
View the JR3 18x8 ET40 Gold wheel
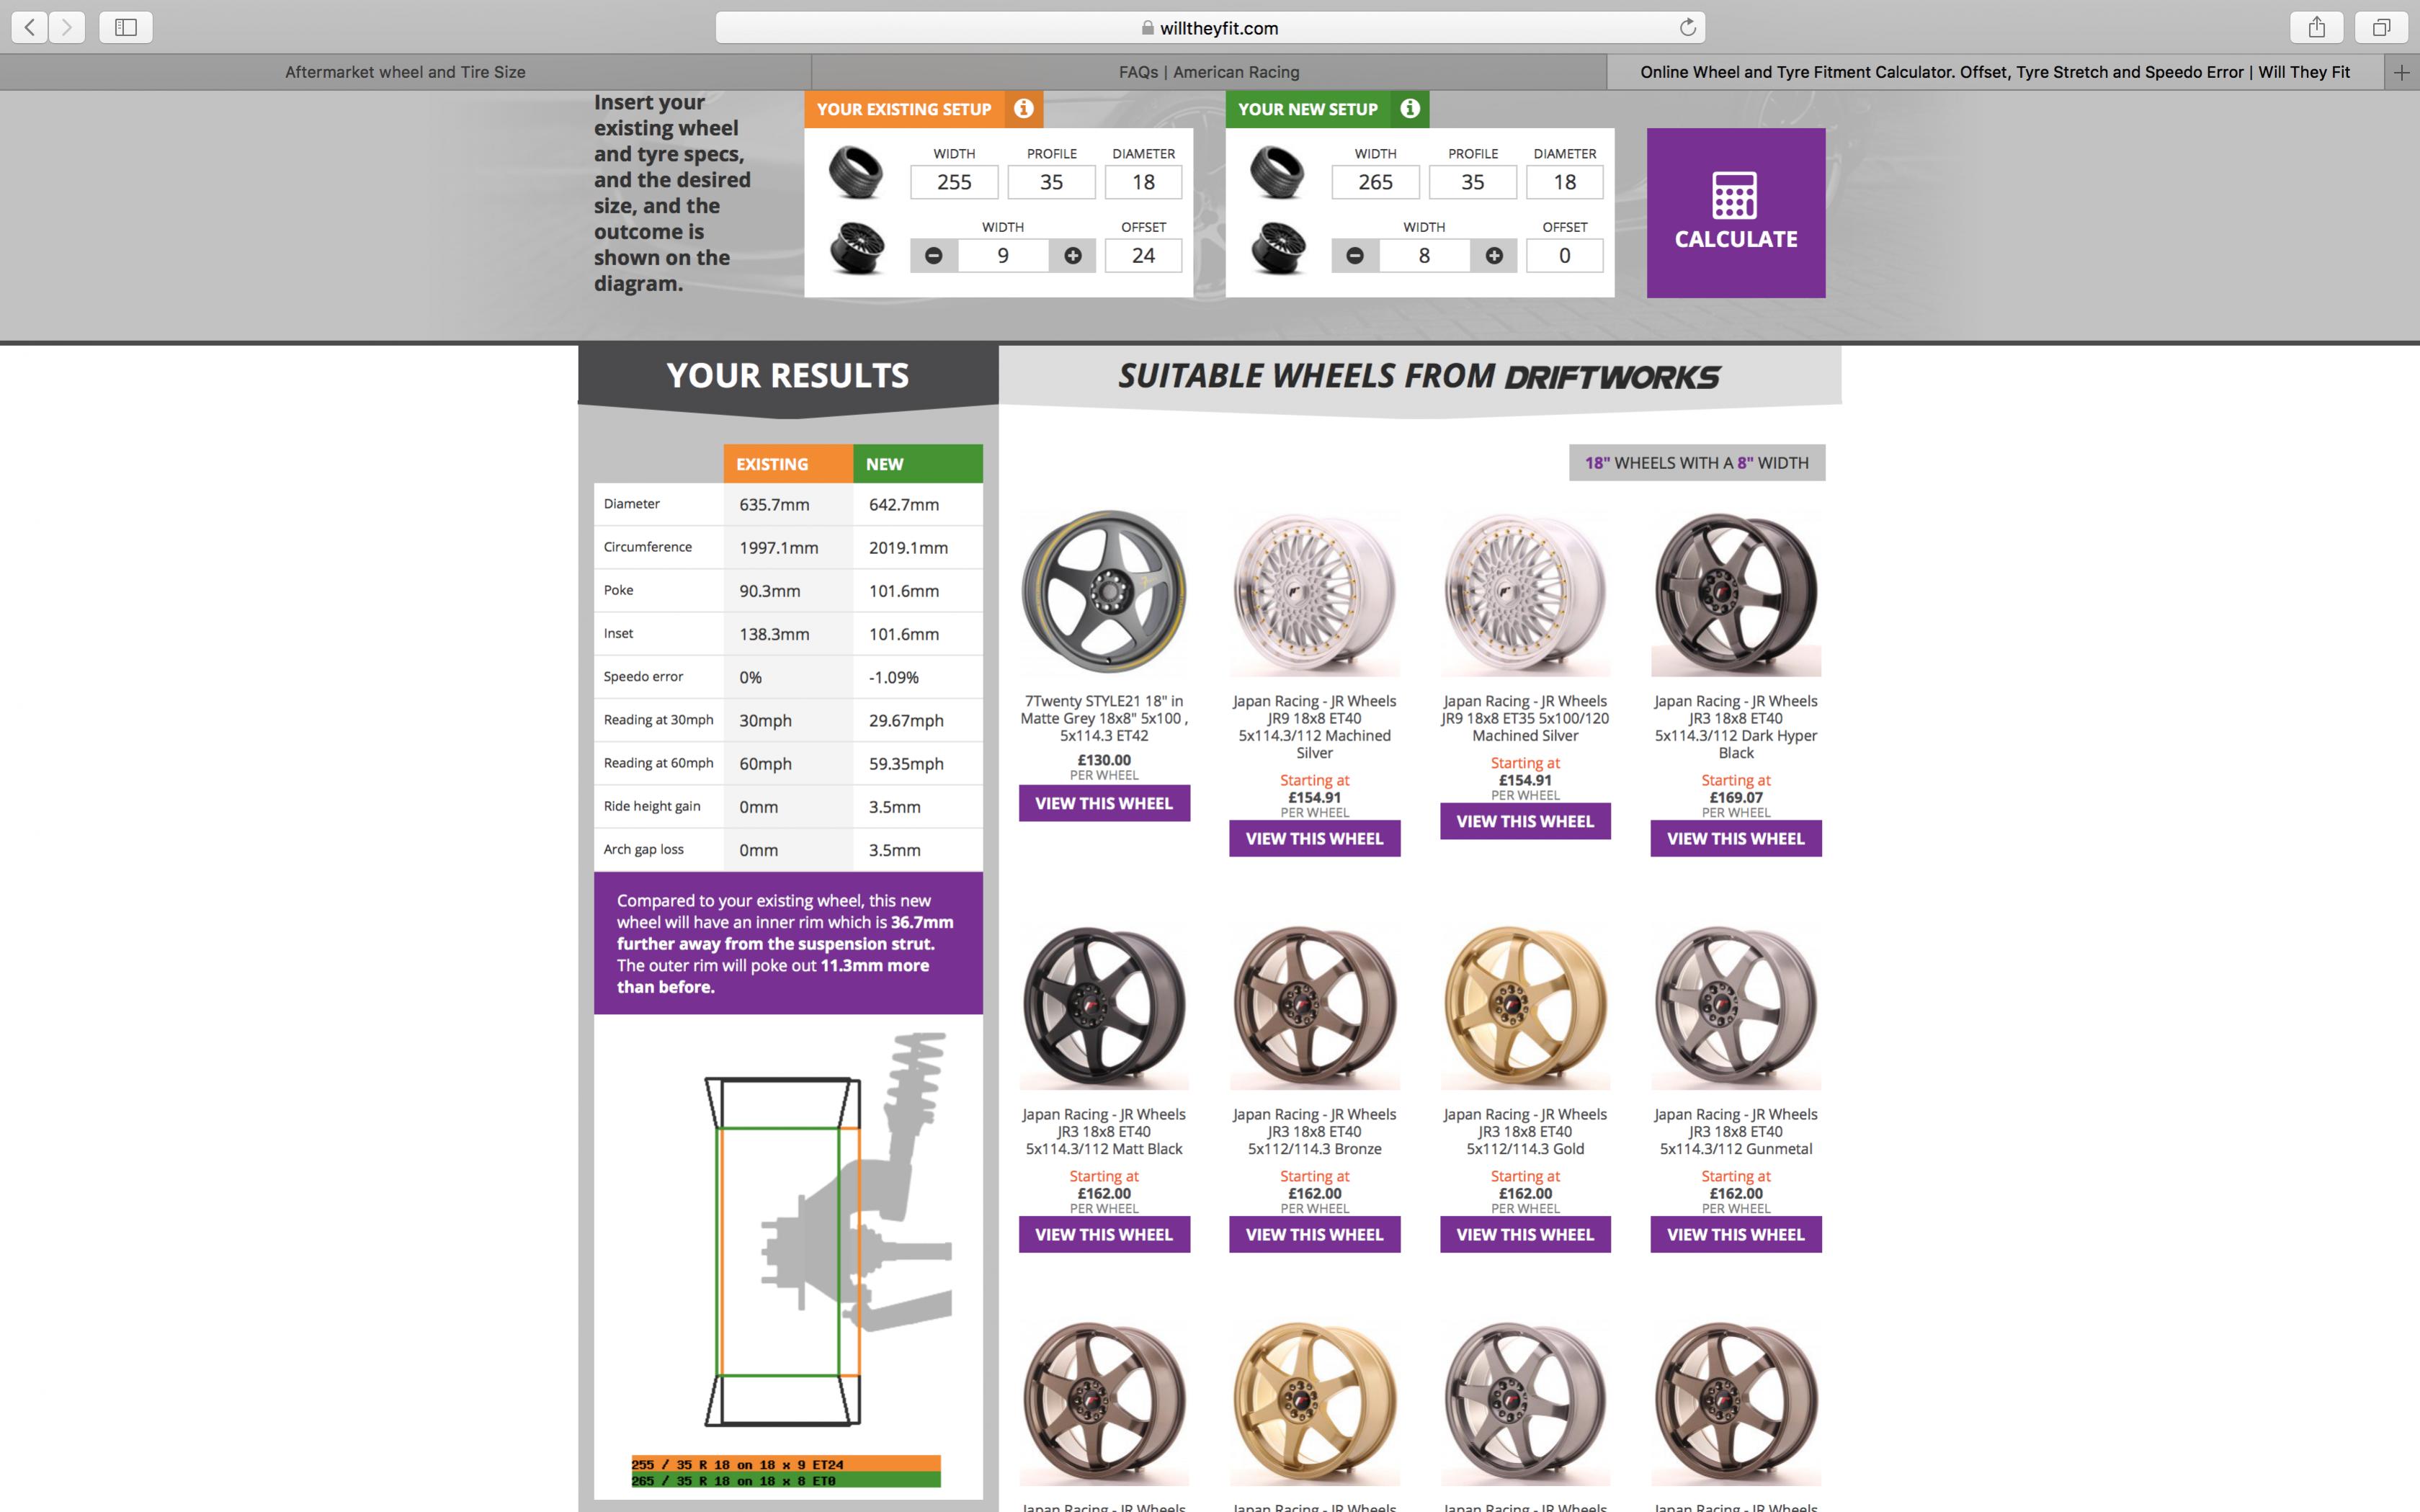pyautogui.click(x=1525, y=1234)
